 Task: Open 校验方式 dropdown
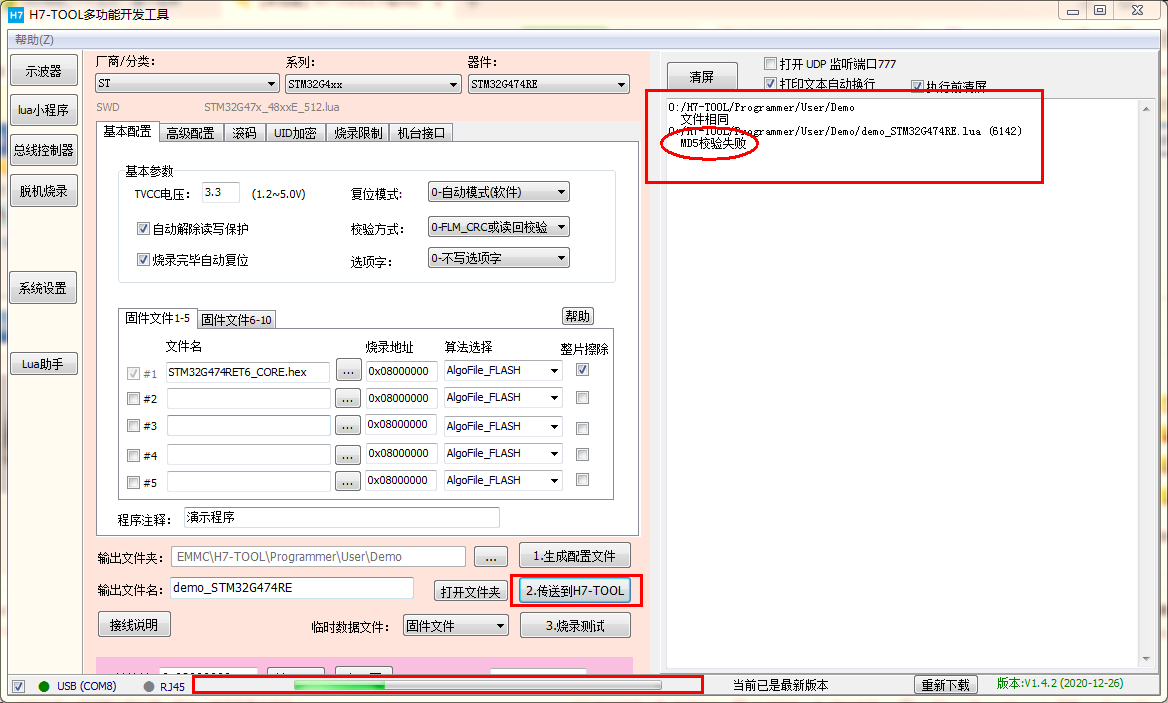point(498,227)
